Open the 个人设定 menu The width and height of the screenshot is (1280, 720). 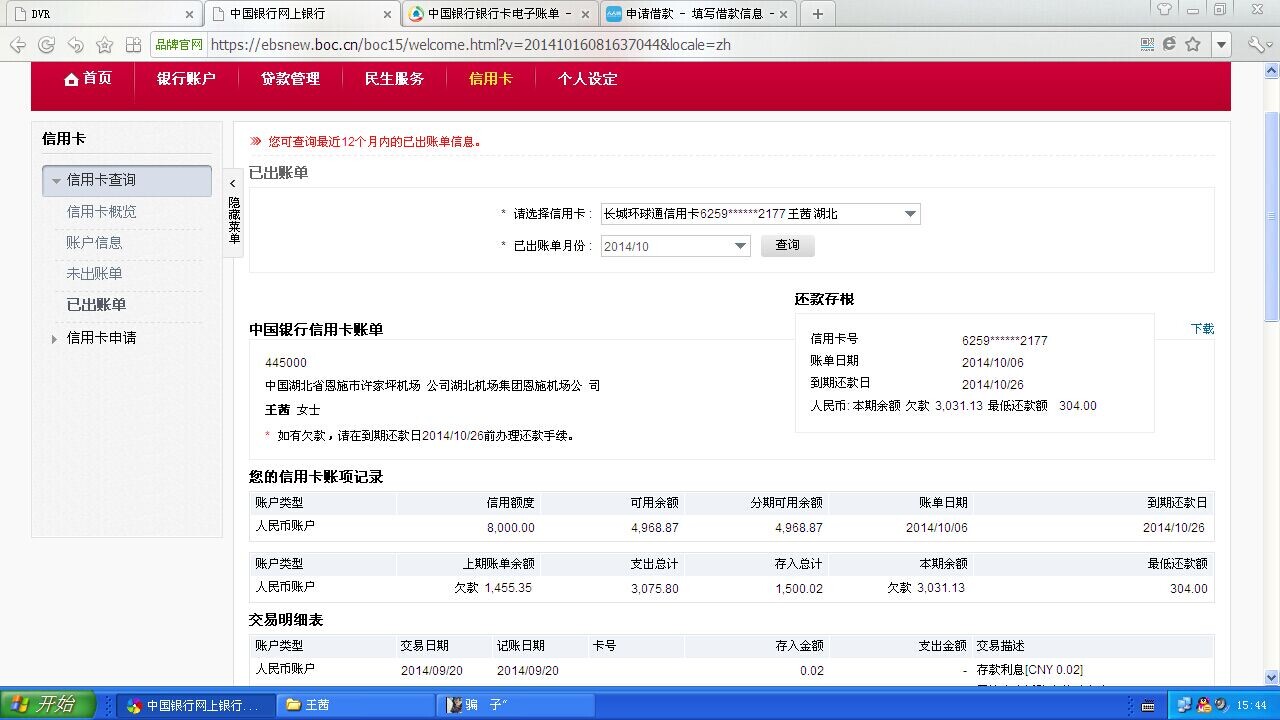587,79
